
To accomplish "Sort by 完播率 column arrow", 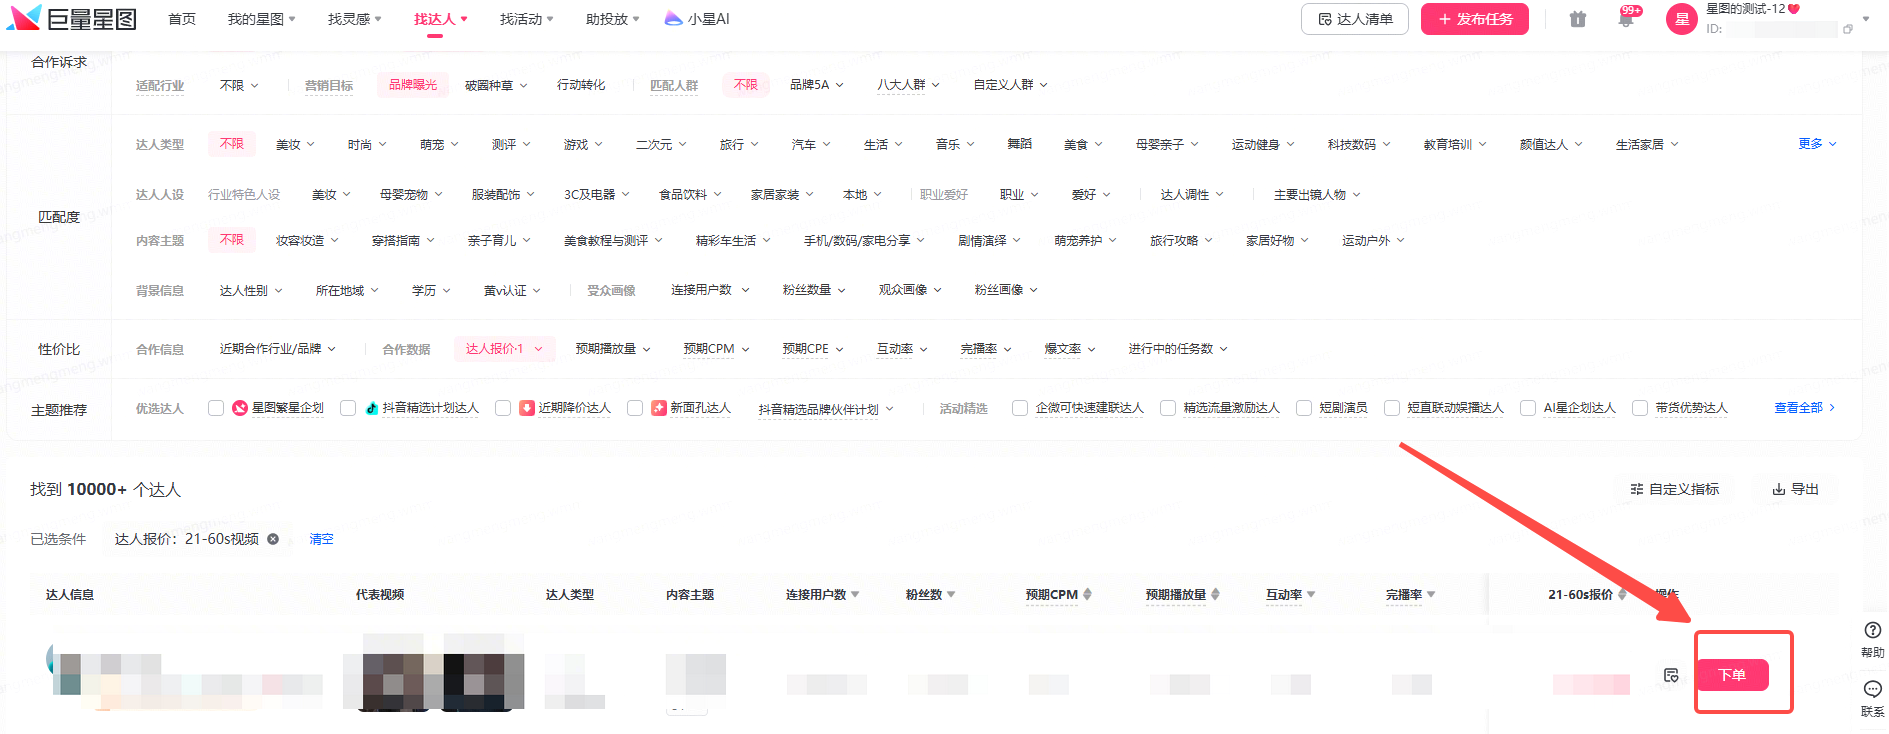I will tap(1431, 595).
